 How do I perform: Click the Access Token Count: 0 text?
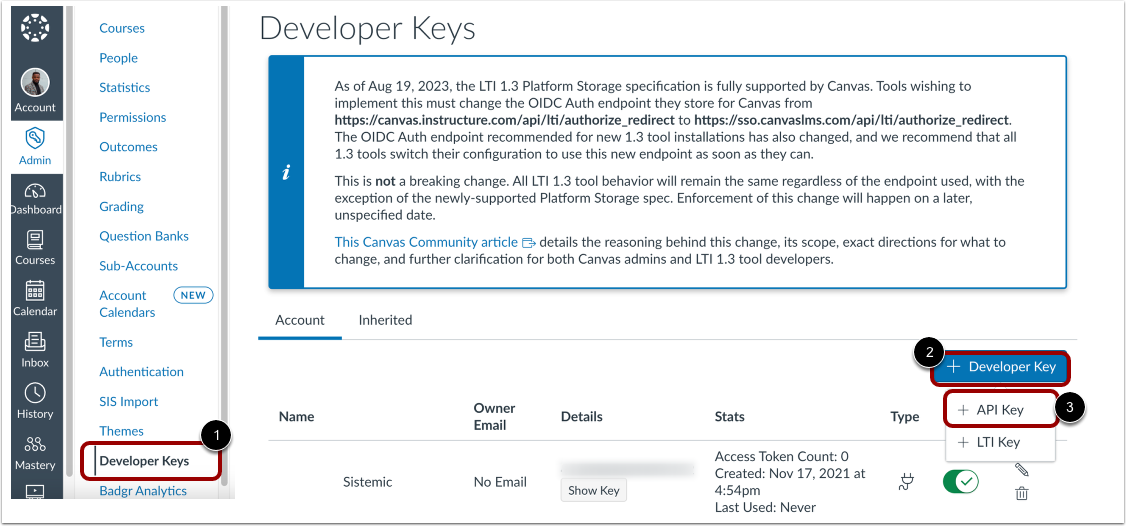782,456
